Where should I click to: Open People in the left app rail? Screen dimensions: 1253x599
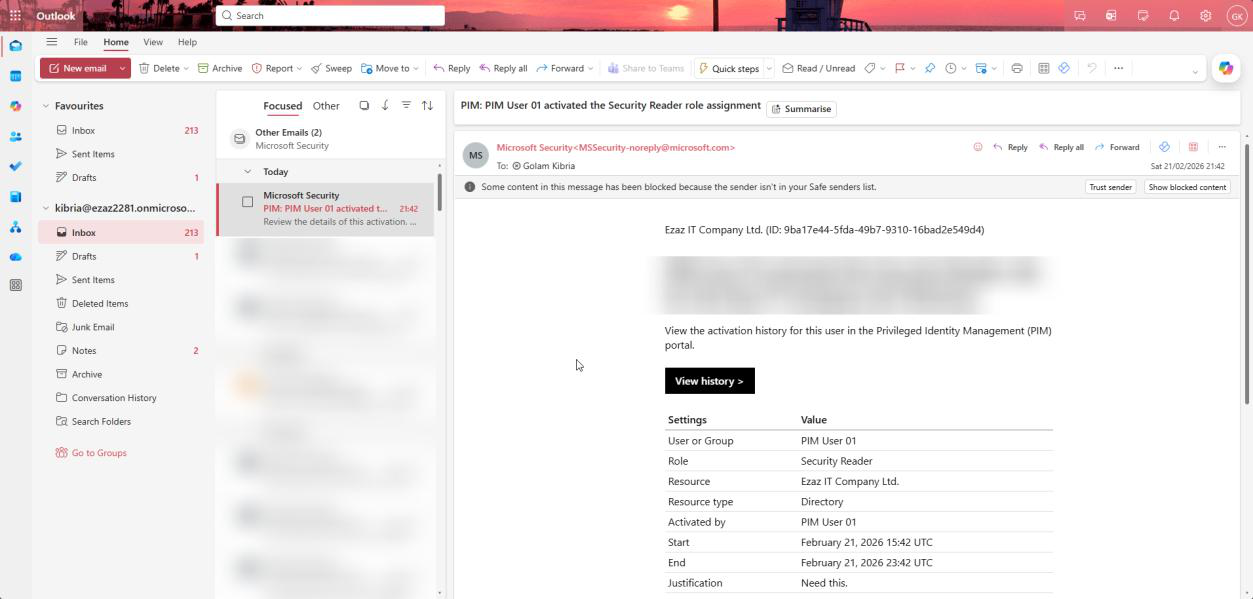pos(15,136)
